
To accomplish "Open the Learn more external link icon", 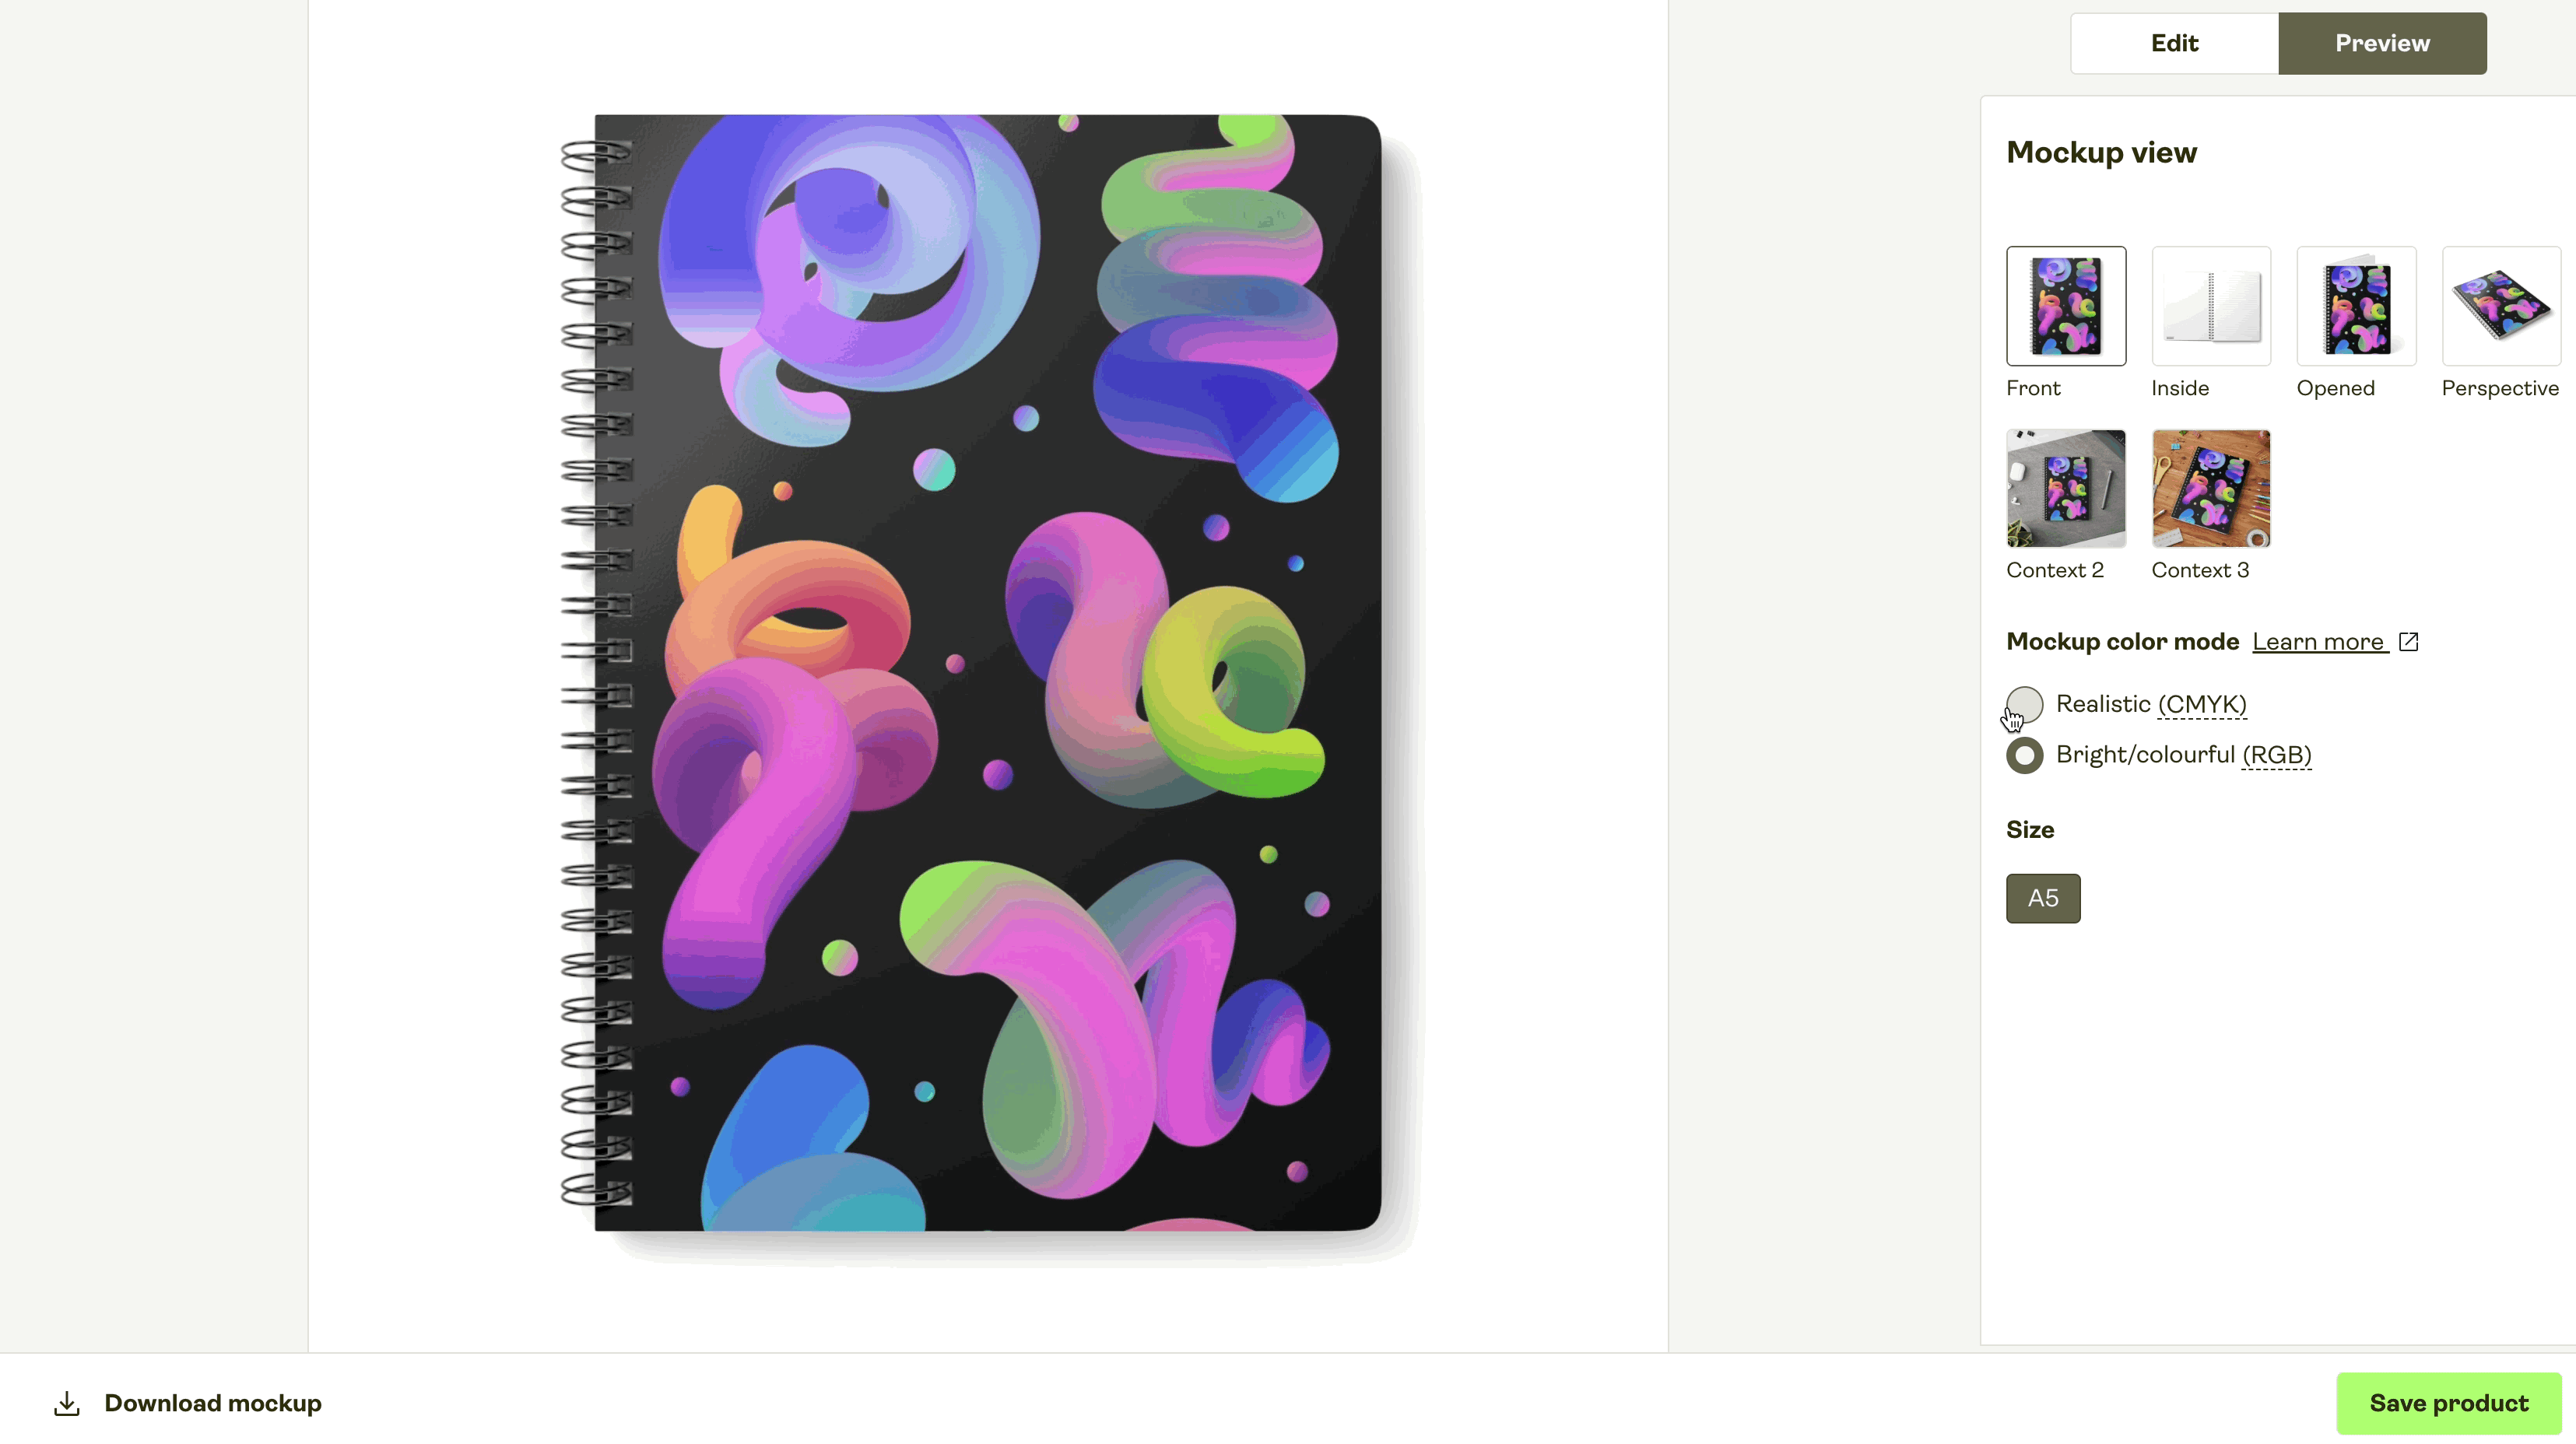I will 2409,642.
